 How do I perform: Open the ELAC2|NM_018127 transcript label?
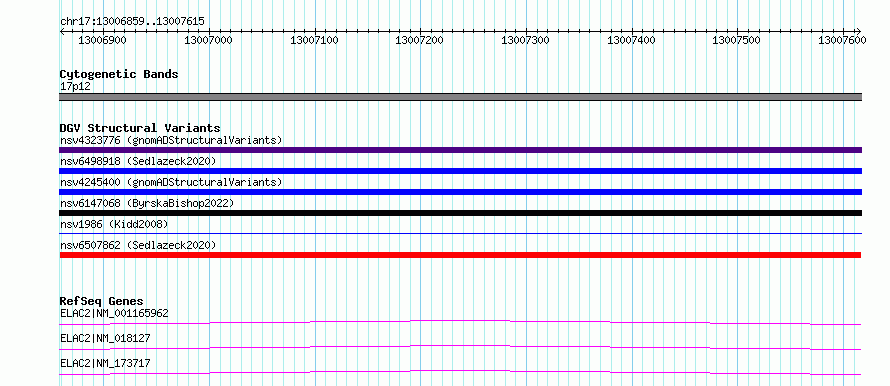(x=105, y=338)
